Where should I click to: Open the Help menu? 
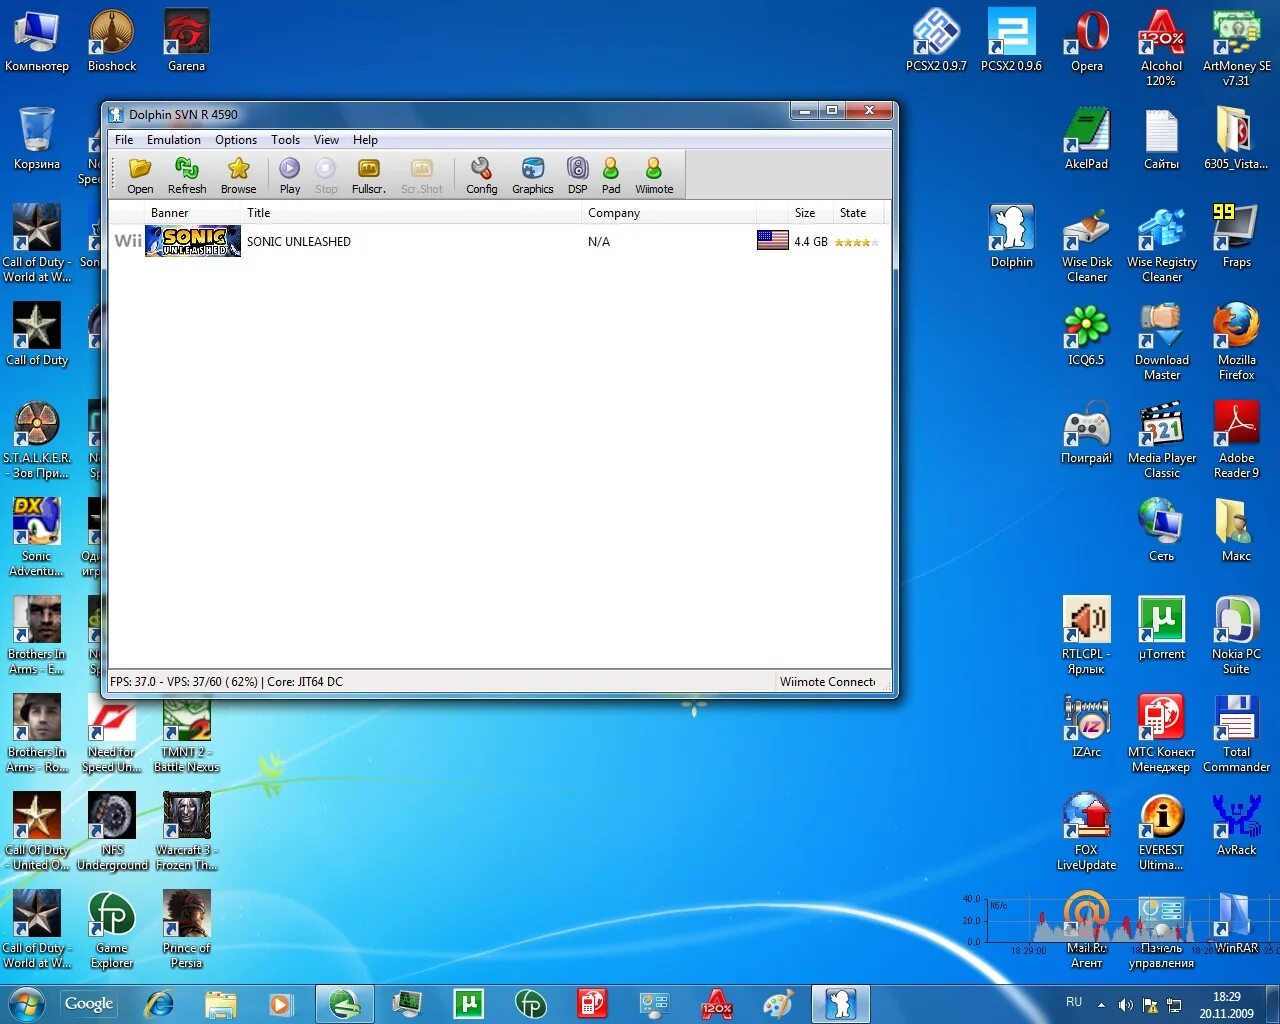pyautogui.click(x=365, y=140)
